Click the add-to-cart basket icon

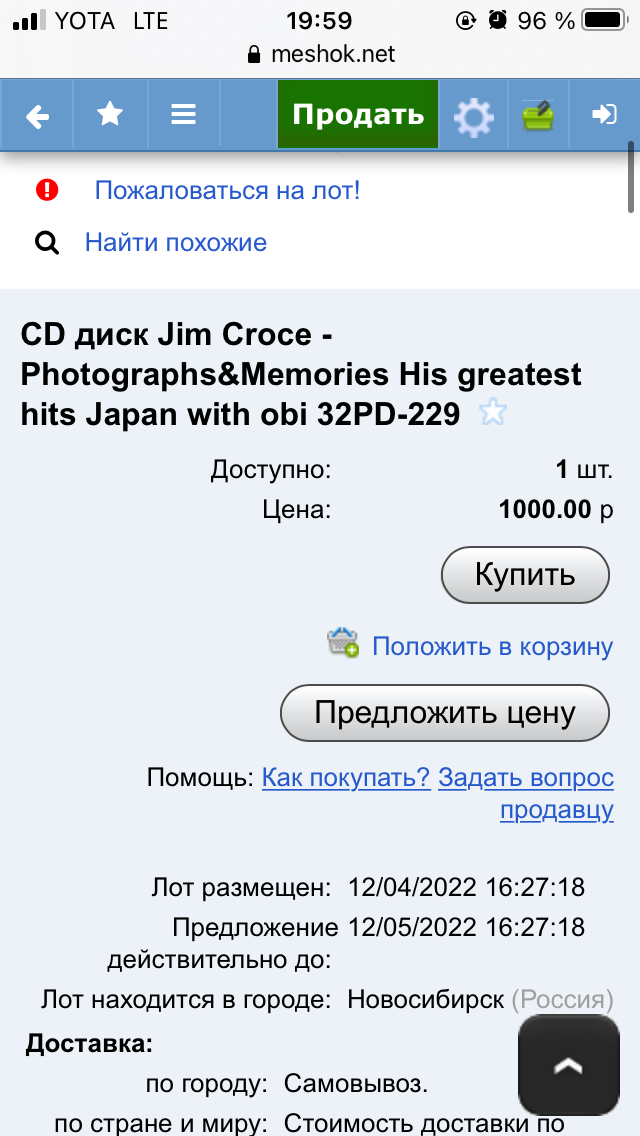pos(343,643)
